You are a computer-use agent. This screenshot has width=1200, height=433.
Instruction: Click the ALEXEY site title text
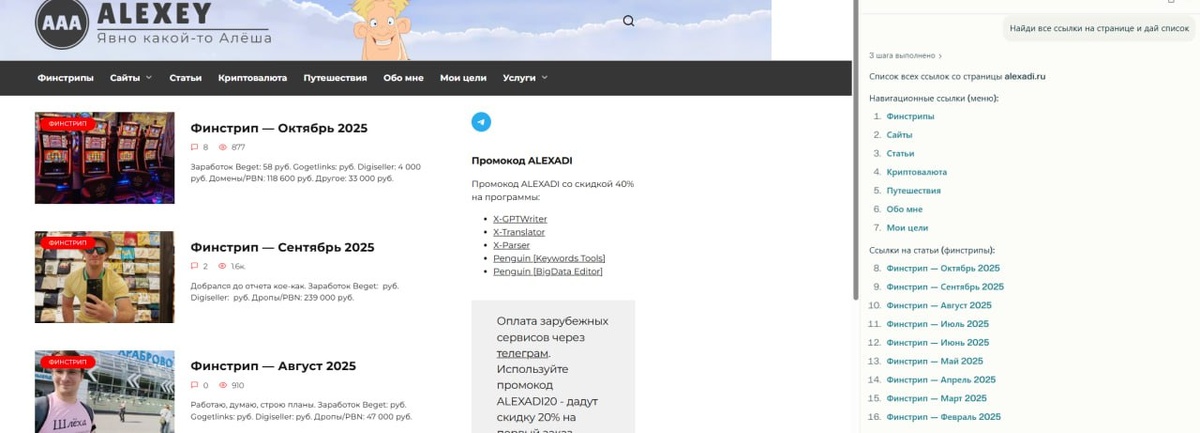pos(154,13)
